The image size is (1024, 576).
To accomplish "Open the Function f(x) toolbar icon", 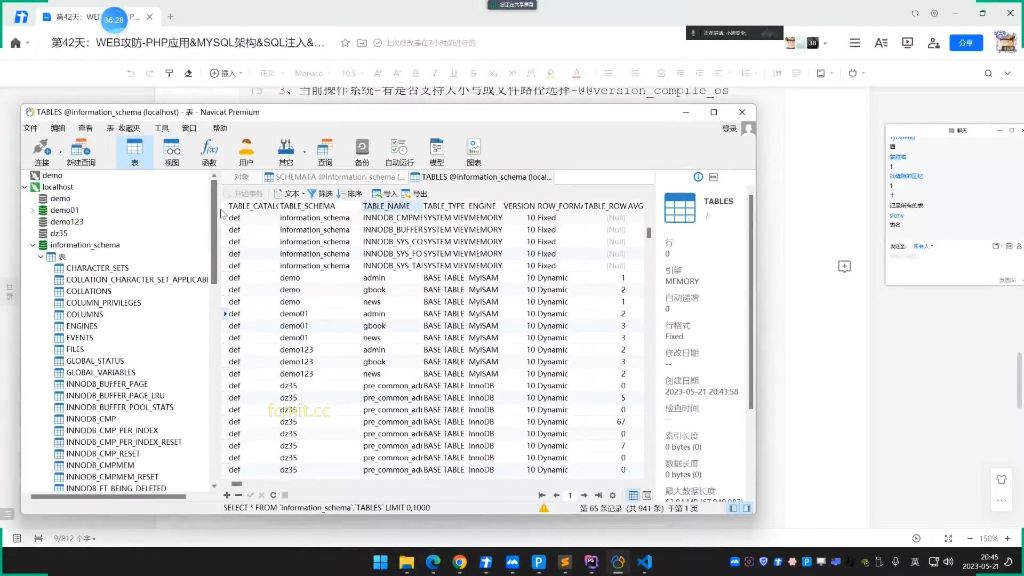I will [209, 152].
